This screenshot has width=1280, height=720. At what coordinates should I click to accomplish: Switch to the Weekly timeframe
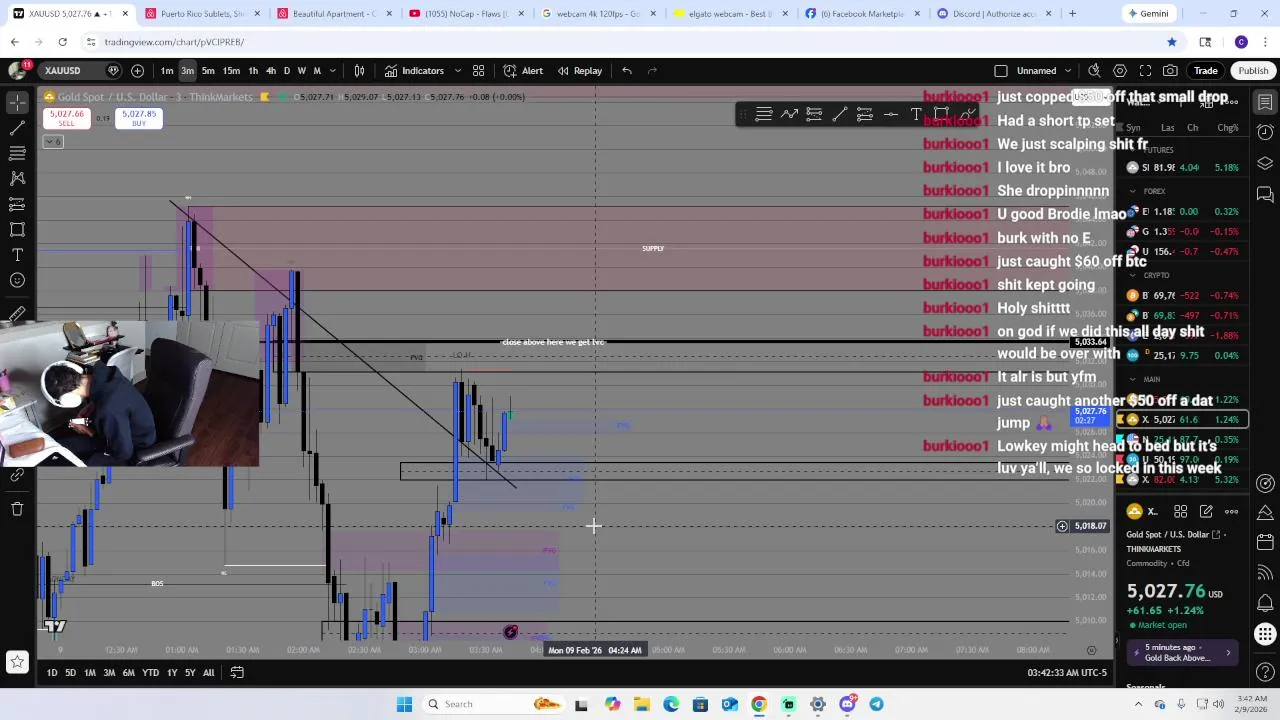pos(301,71)
